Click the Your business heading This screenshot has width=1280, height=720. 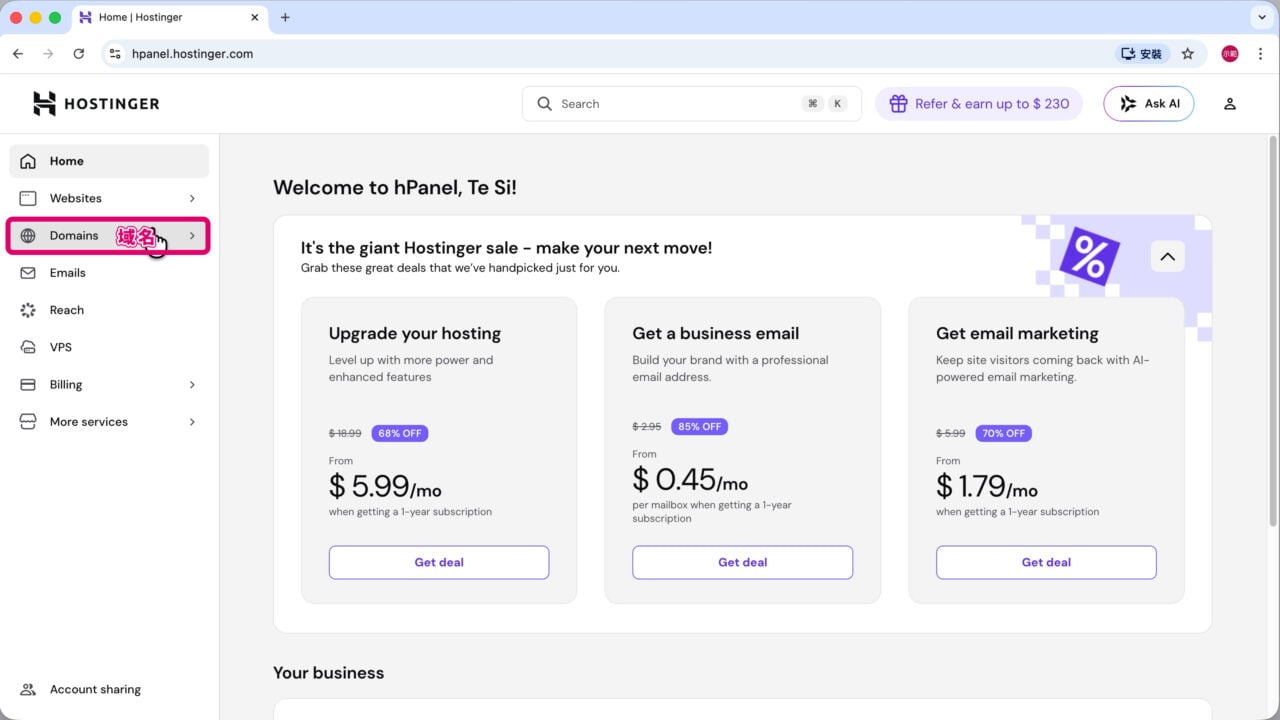click(x=328, y=673)
